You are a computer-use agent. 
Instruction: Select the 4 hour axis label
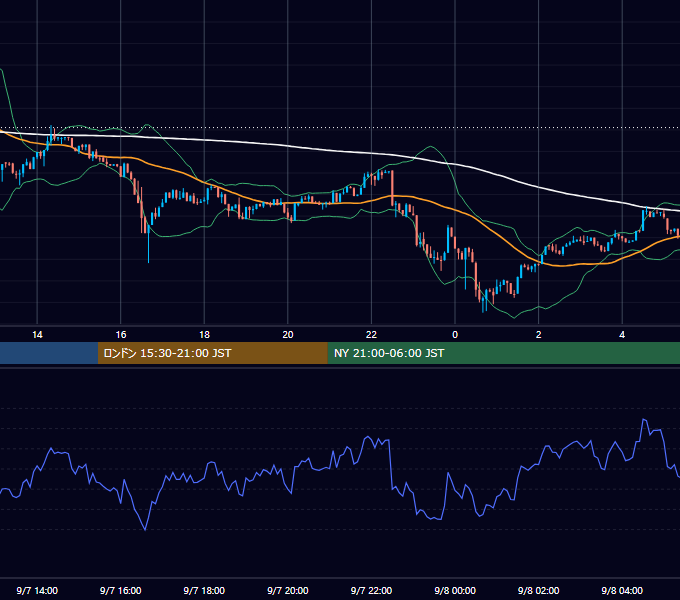(622, 335)
